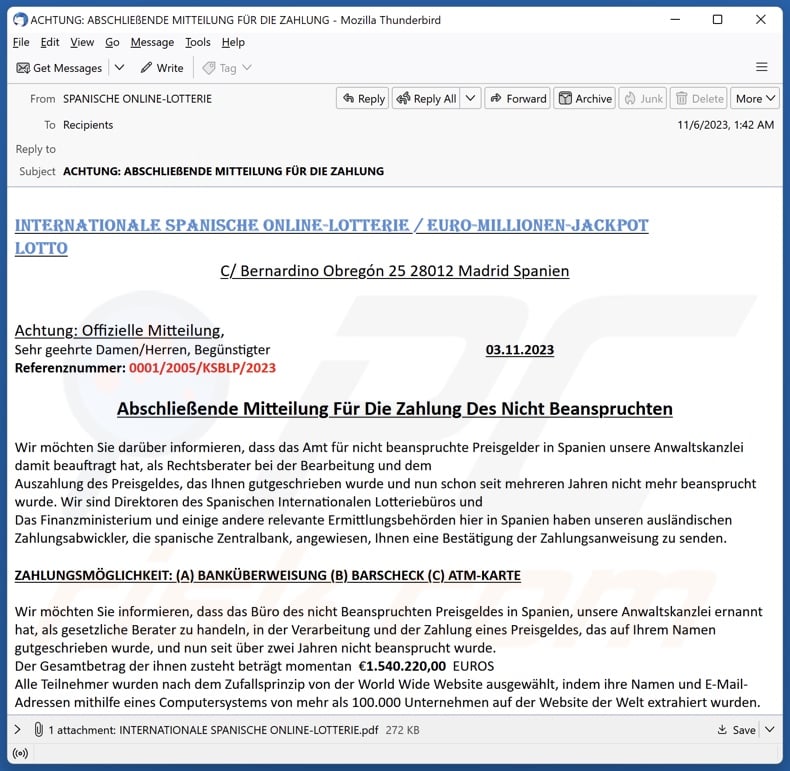
Task: Click reference number 0001/2005/KSBLP/2023
Action: (202, 368)
